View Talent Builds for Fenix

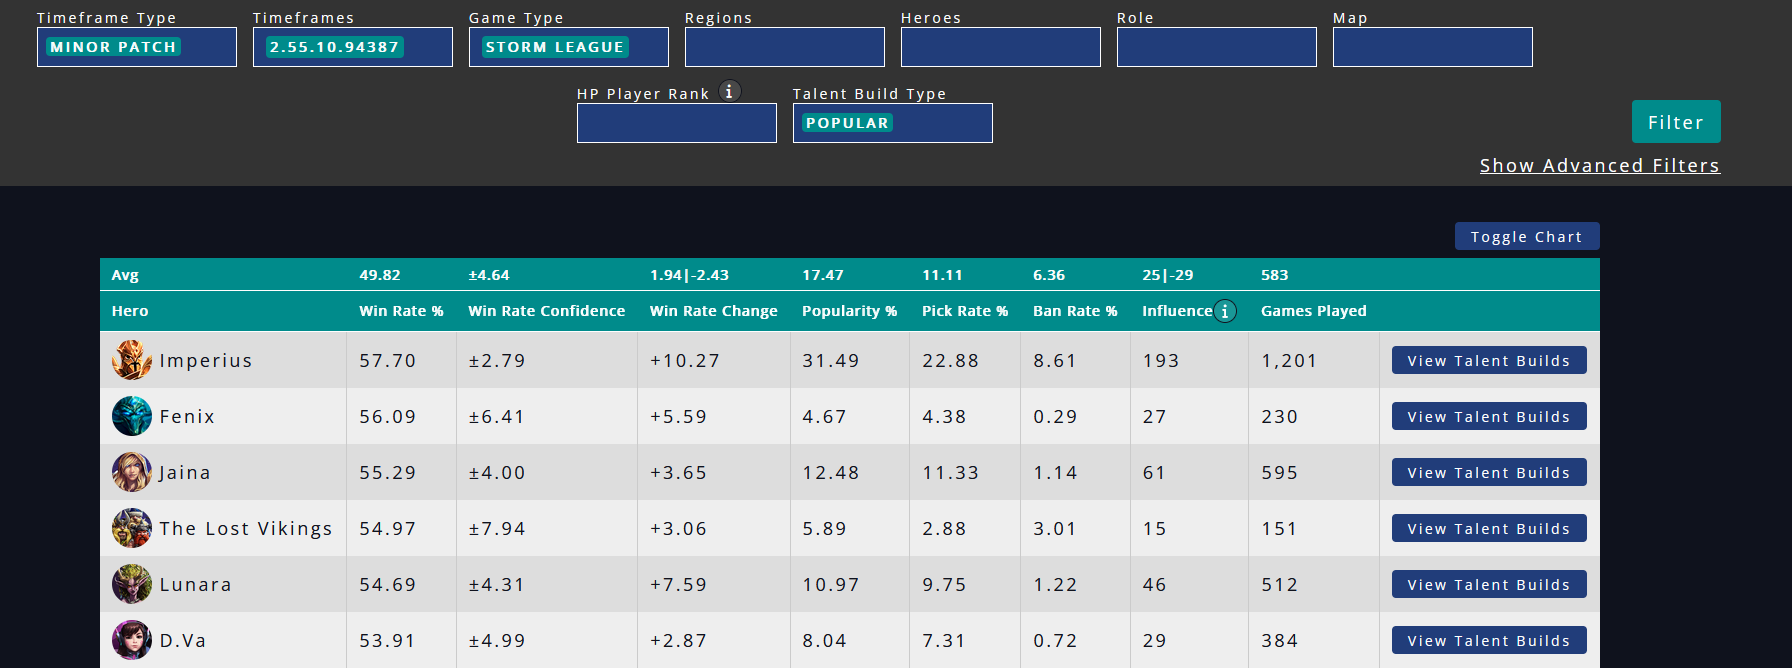point(1489,416)
